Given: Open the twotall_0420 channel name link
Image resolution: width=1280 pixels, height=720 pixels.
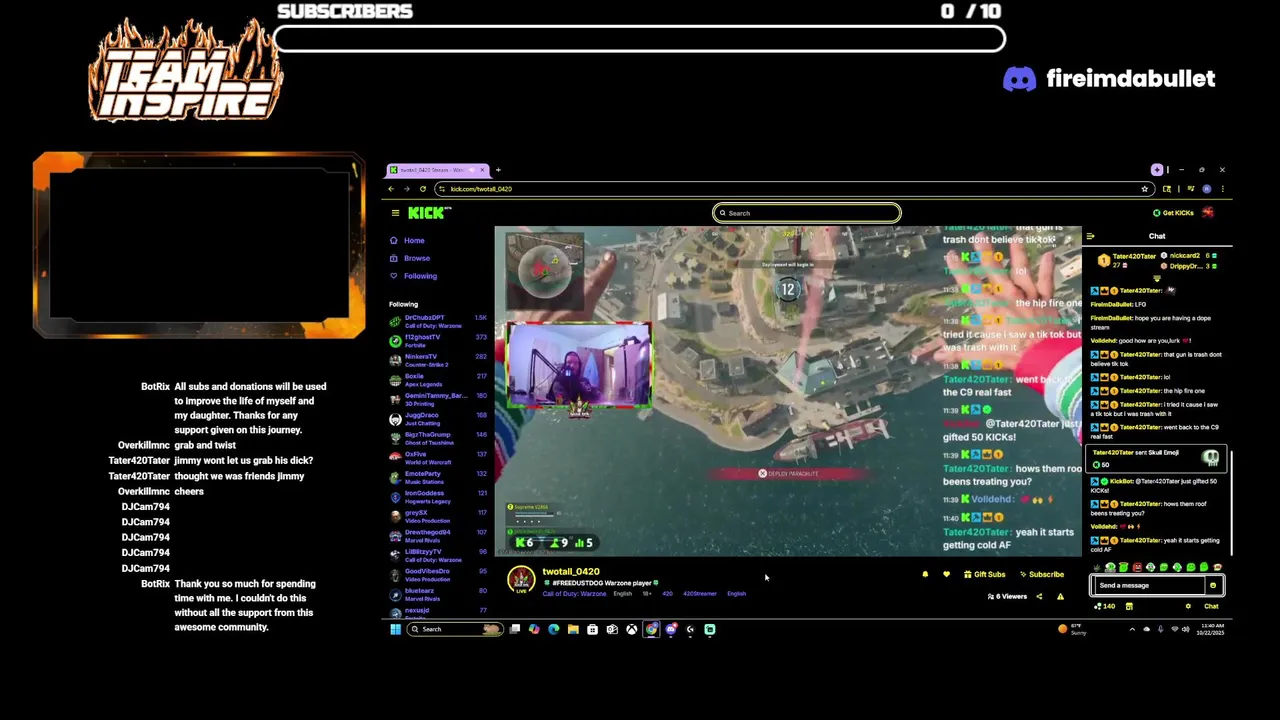Looking at the screenshot, I should click(571, 572).
